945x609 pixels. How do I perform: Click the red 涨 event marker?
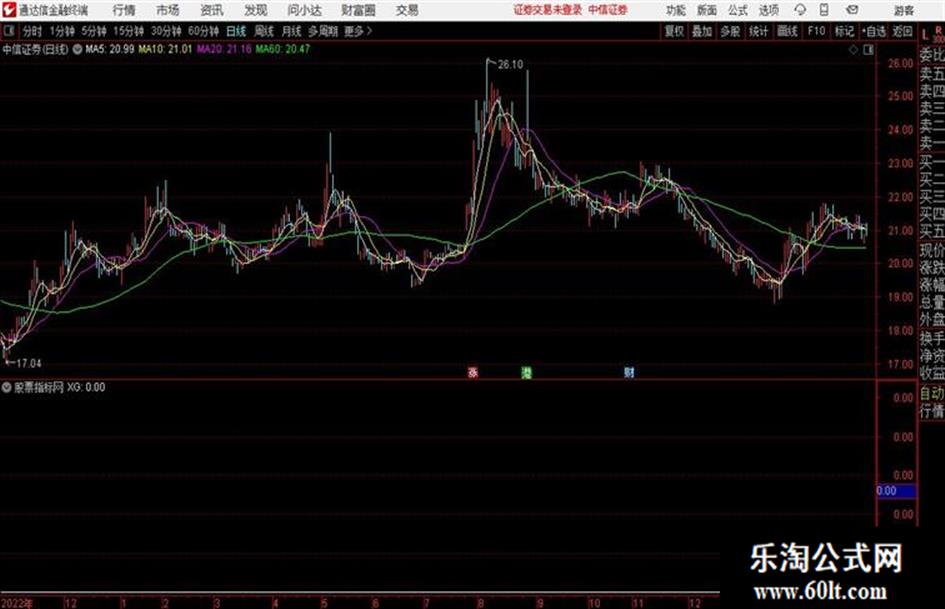pos(473,372)
